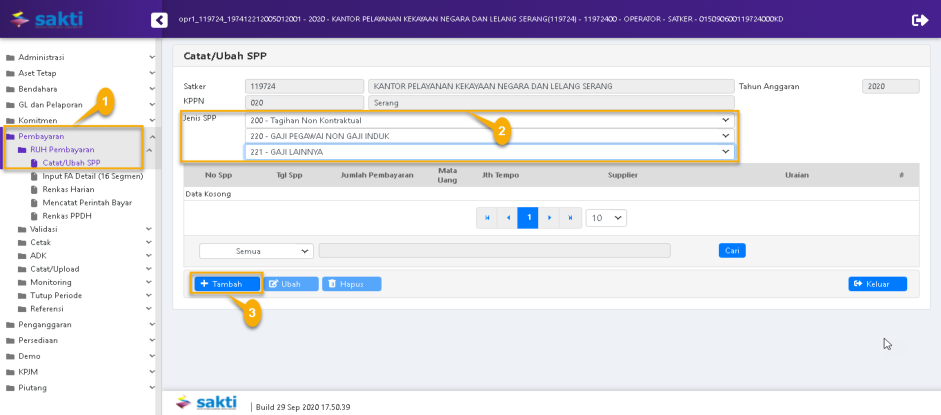The width and height of the screenshot is (941, 415).
Task: Collapse the sidebar with the arrow icon
Action: 158,20
